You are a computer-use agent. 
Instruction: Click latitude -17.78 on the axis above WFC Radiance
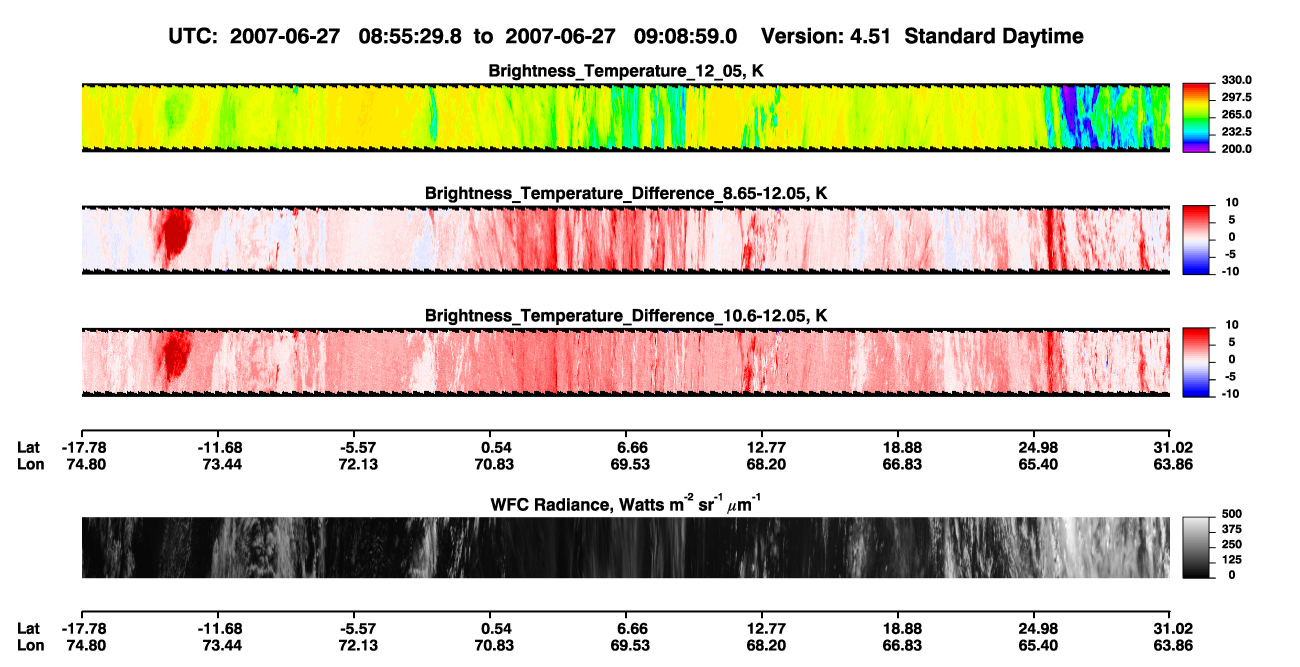point(82,447)
